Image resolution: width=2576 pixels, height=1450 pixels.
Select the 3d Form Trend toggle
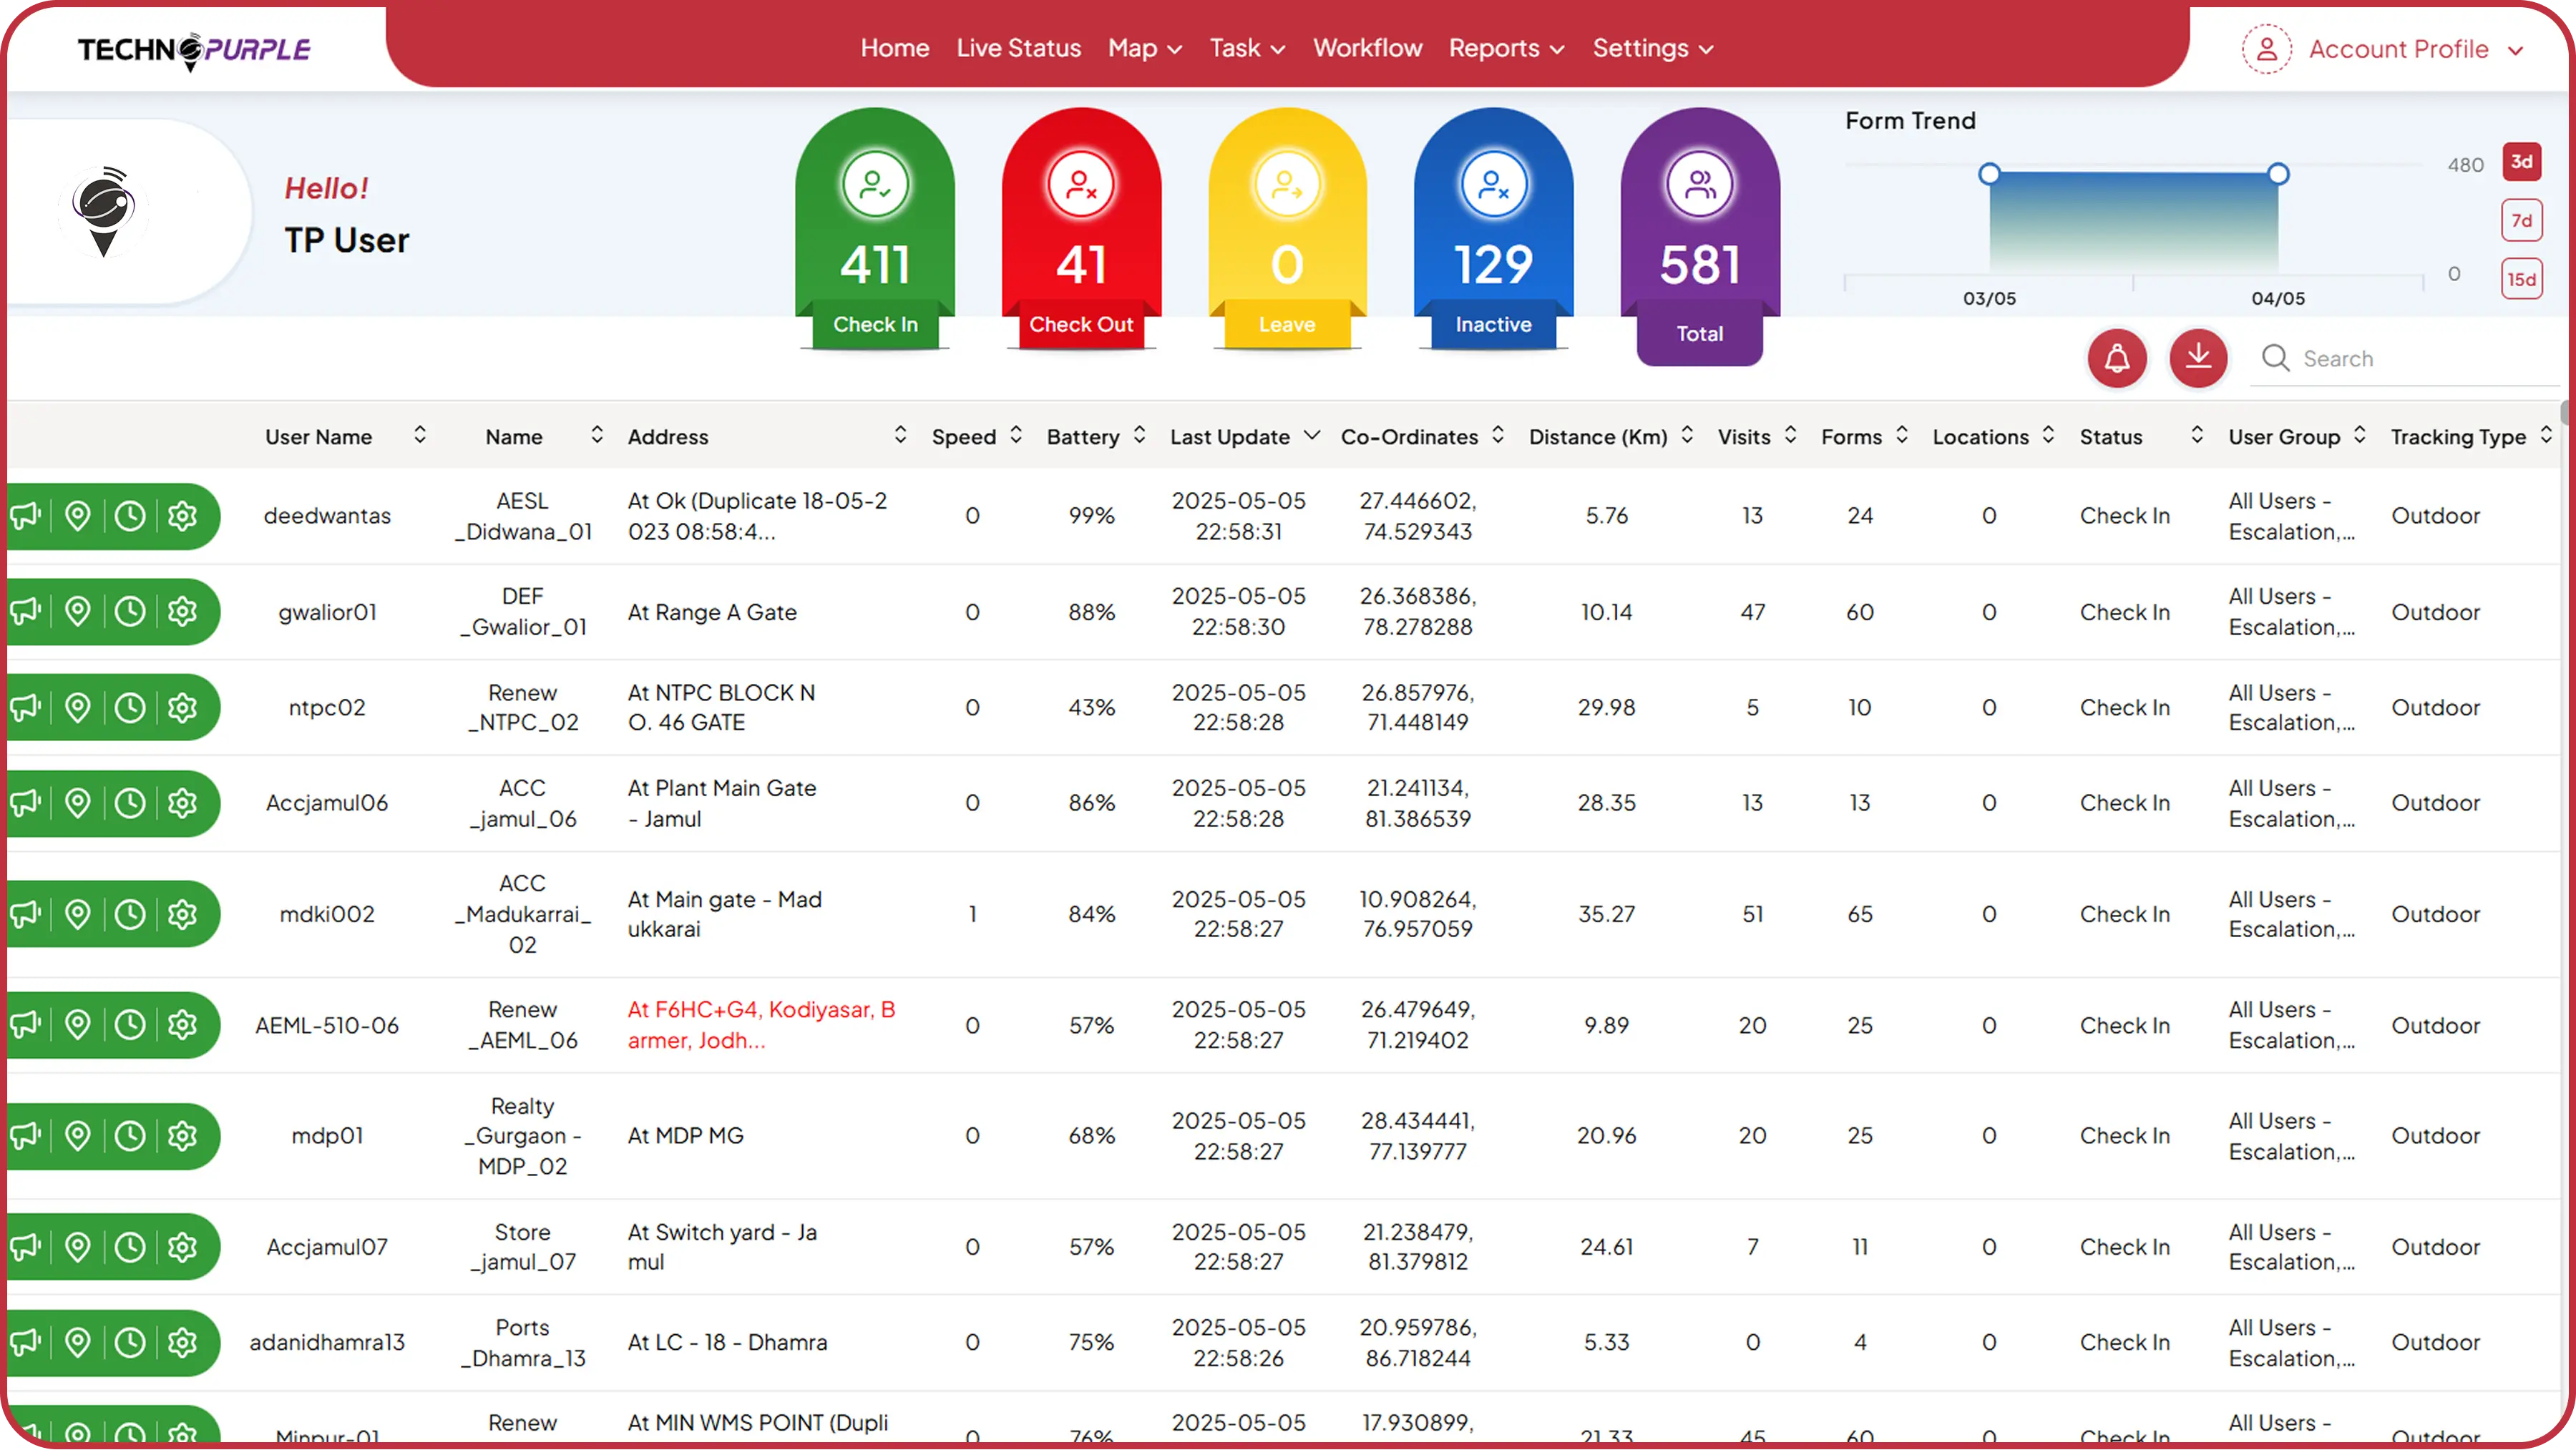coord(2522,161)
